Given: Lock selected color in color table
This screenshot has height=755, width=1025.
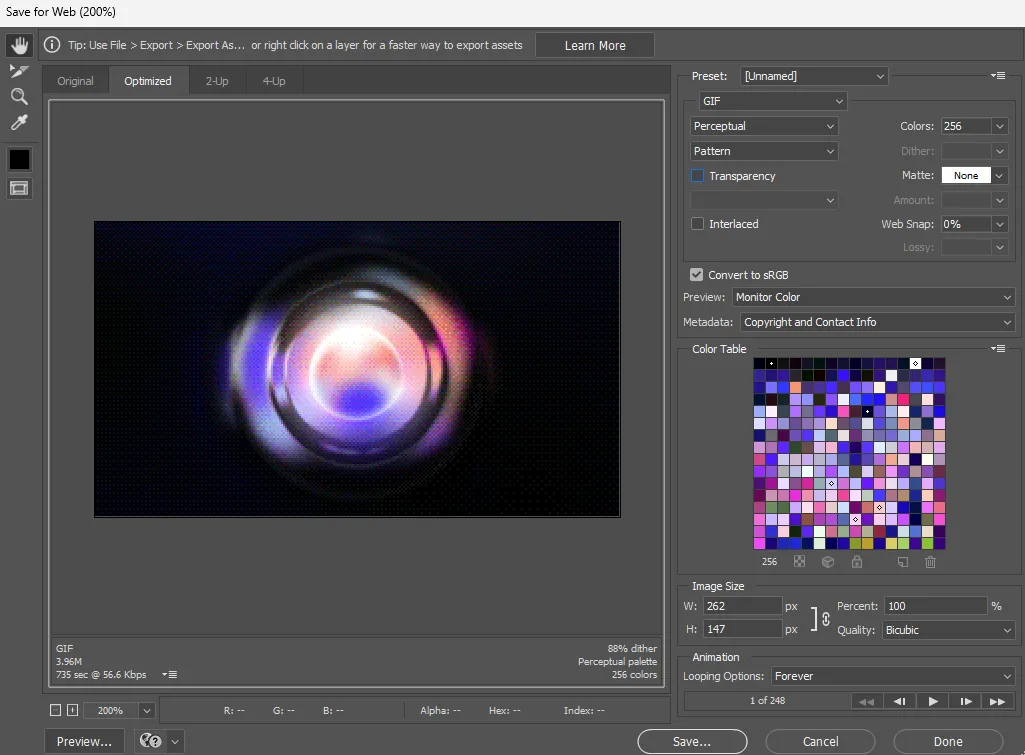Looking at the screenshot, I should [857, 562].
